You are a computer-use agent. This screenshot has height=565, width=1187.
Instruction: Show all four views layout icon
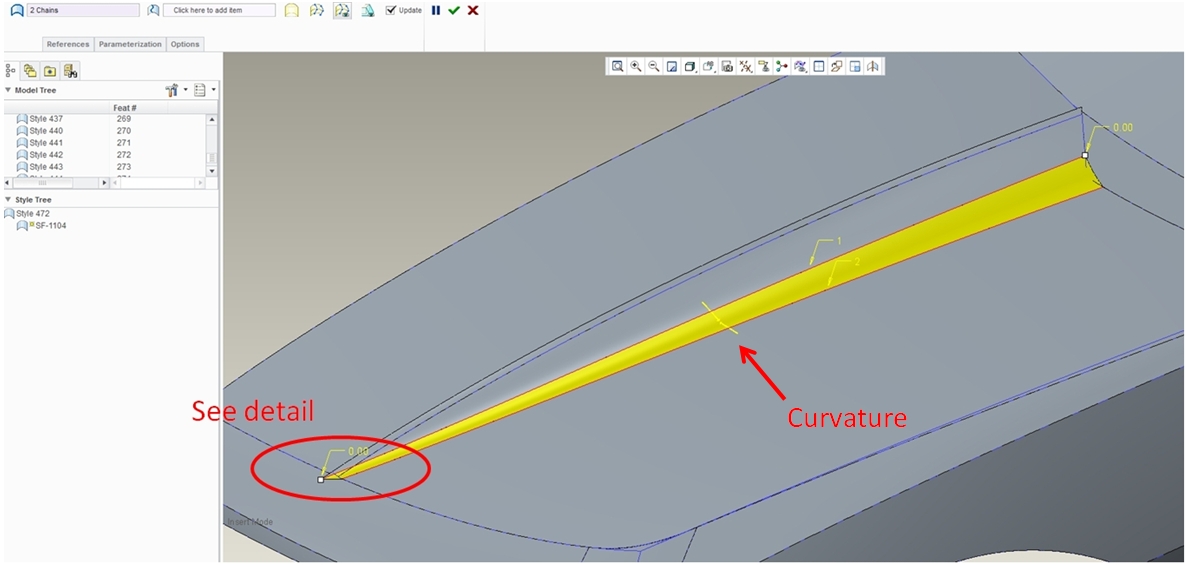pos(855,67)
